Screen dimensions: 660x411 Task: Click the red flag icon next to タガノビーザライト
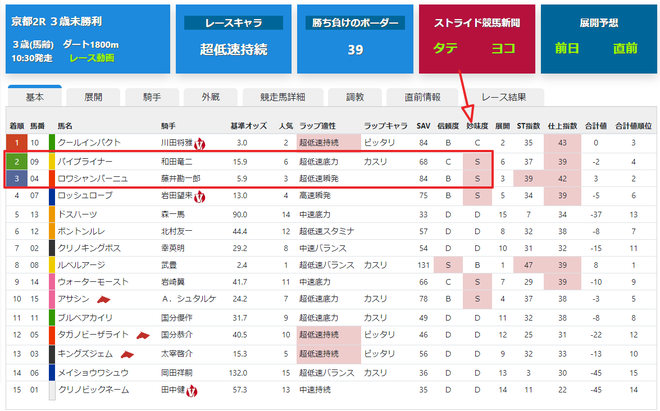(x=143, y=336)
